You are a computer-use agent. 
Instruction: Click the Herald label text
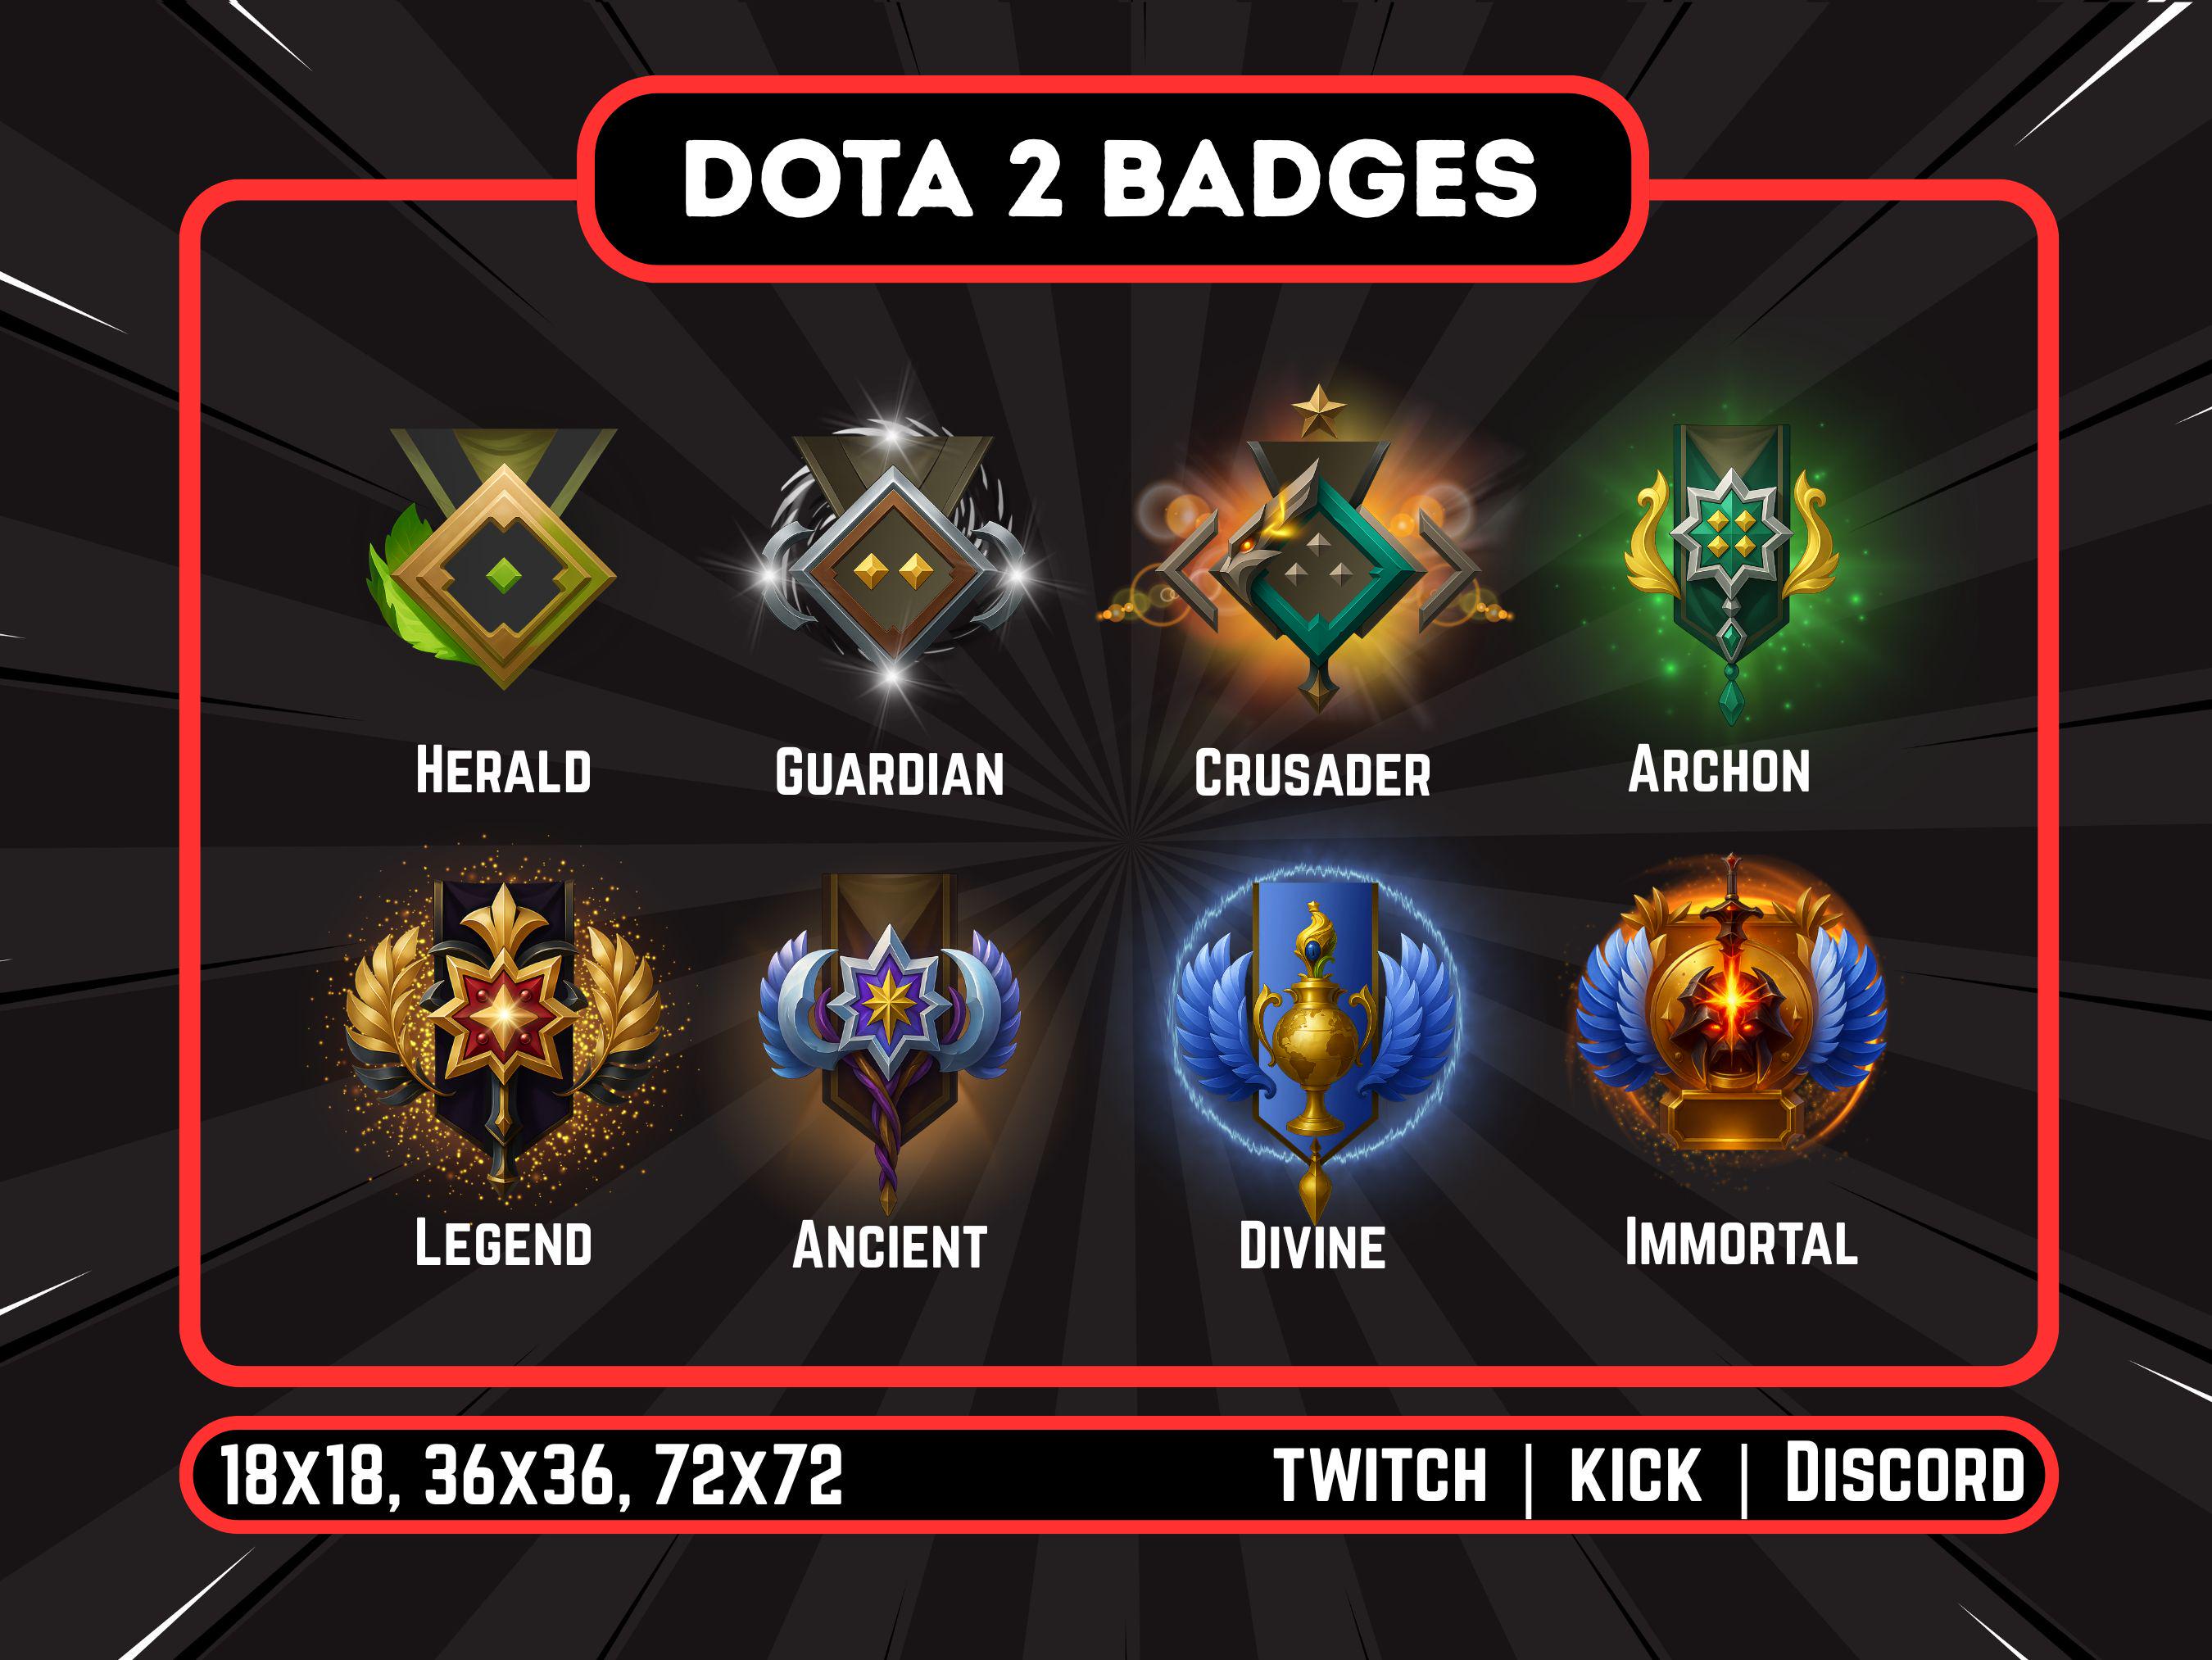(x=503, y=770)
